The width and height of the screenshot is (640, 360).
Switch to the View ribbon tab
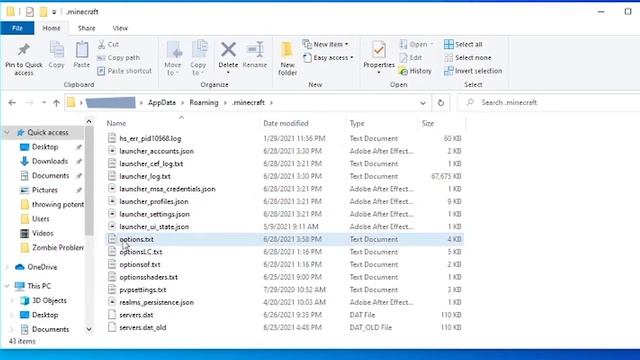tap(120, 28)
